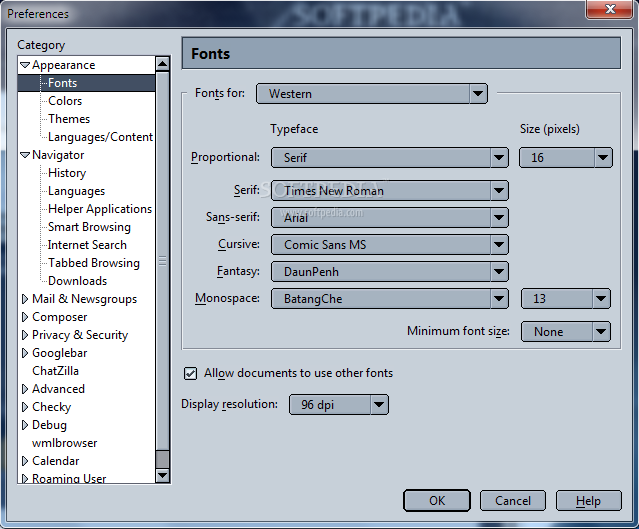Expand the Privacy & Security category
The image size is (639, 529).
(25, 335)
